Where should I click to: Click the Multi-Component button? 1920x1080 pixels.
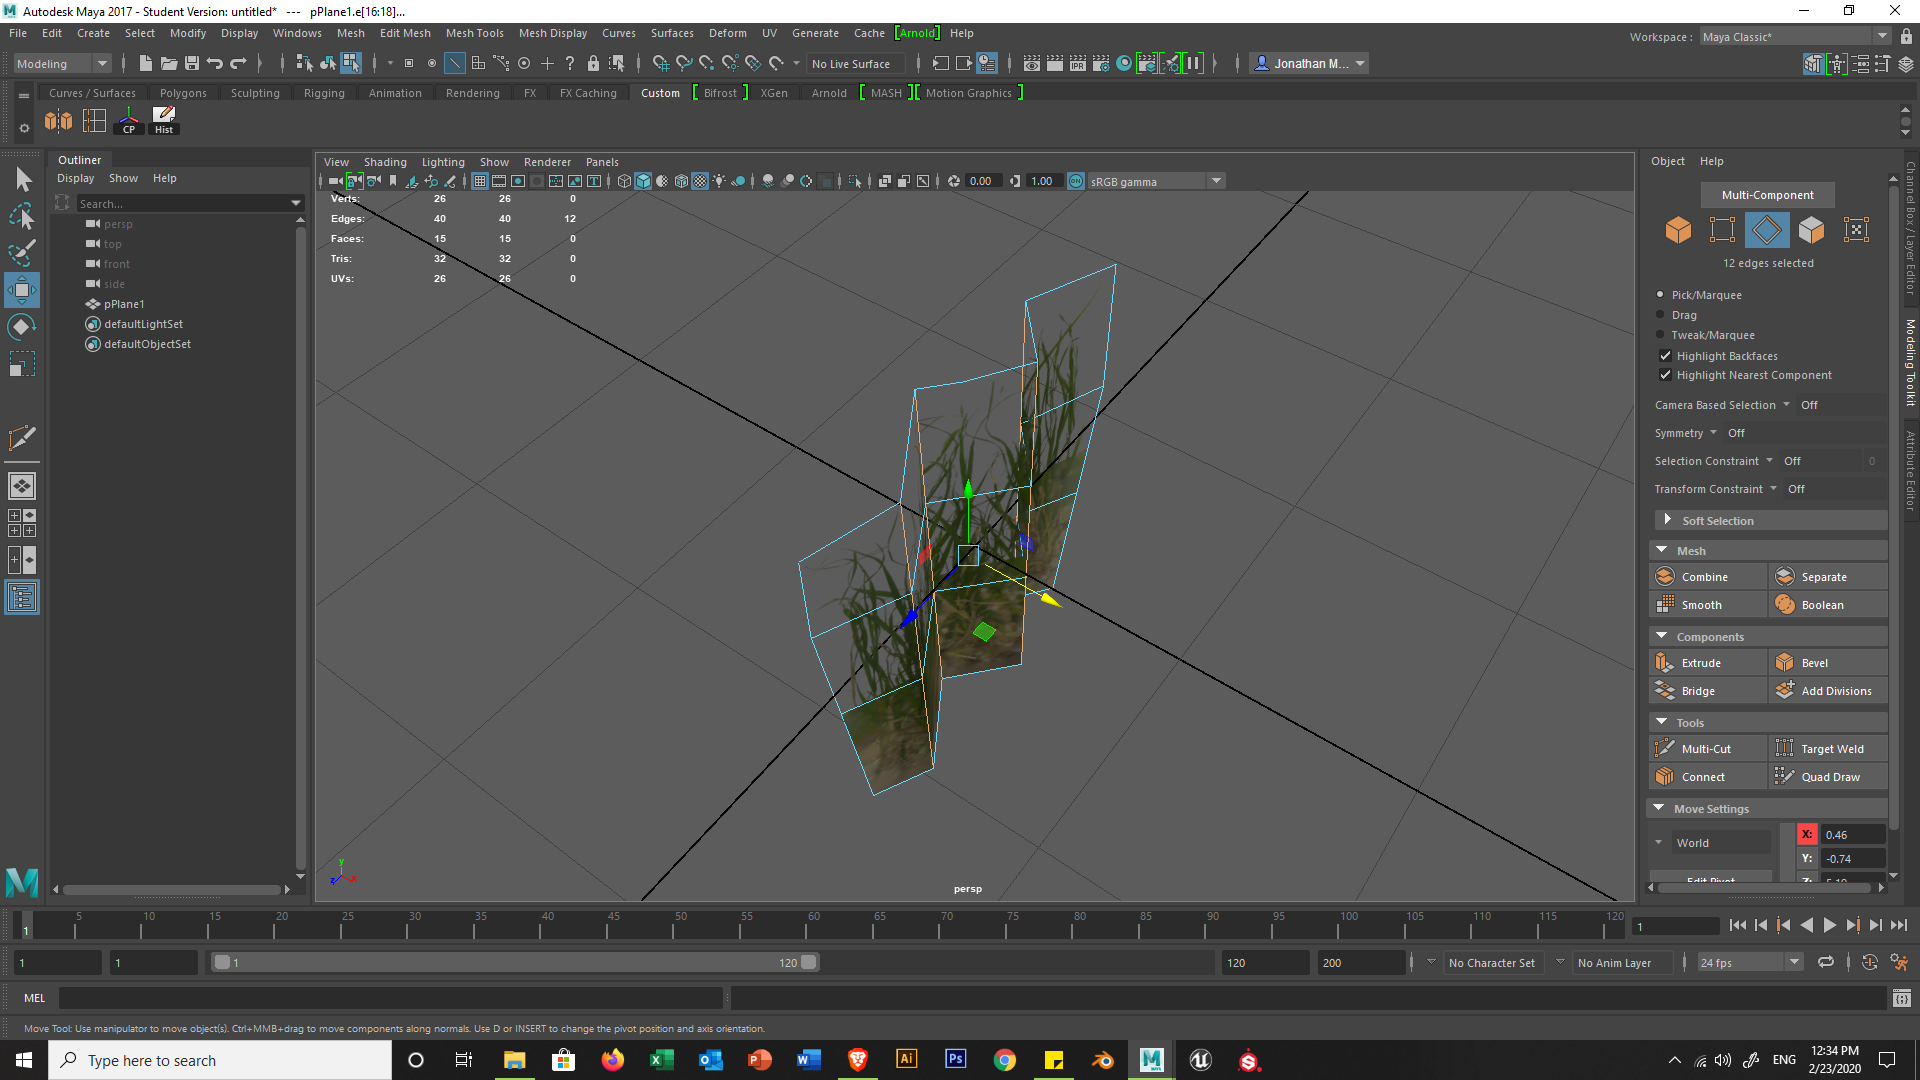[1767, 194]
